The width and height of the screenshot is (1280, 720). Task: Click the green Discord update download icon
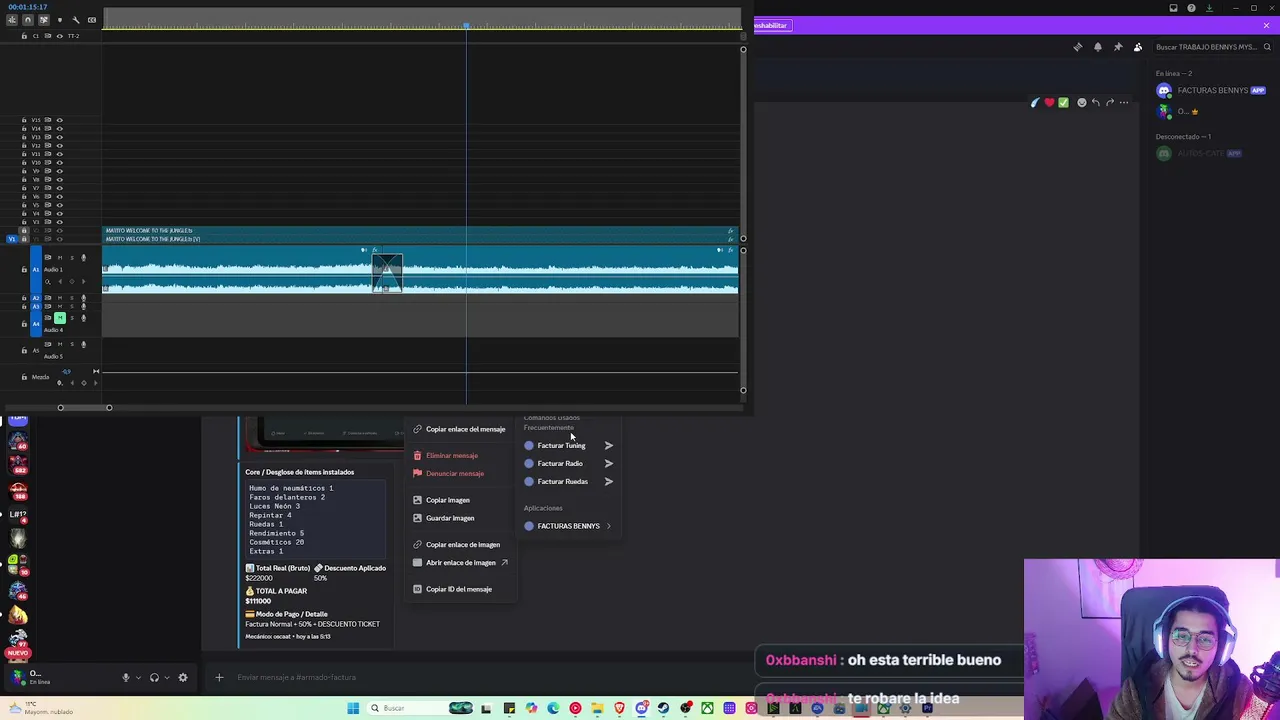tap(1209, 8)
